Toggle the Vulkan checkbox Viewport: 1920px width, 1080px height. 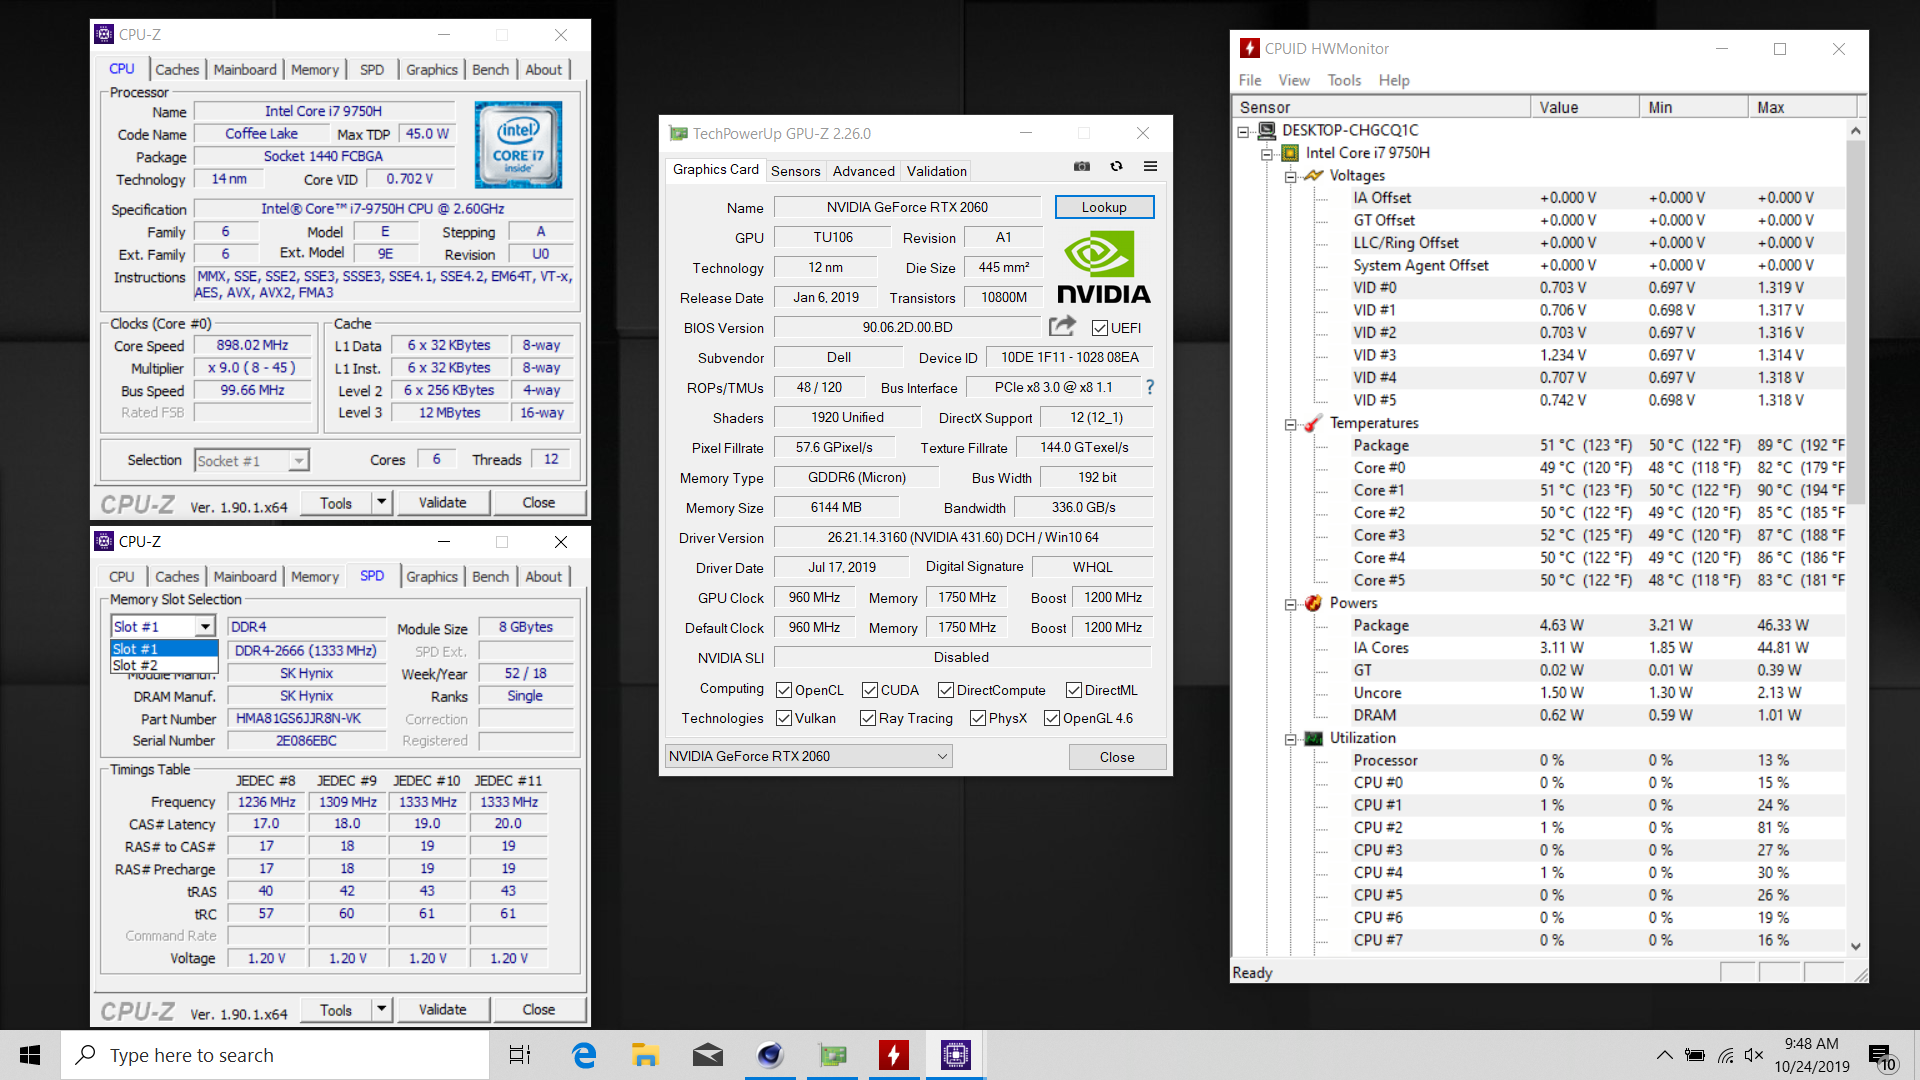[x=784, y=718]
